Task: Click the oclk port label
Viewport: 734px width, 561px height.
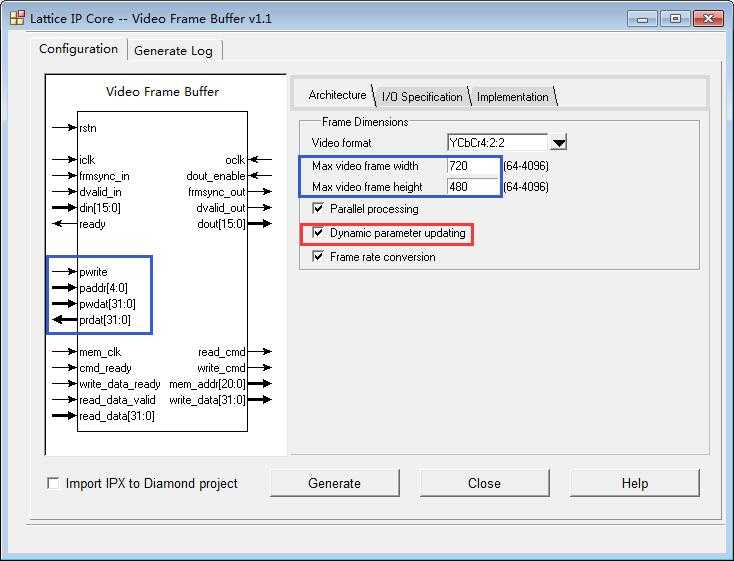Action: [235, 160]
